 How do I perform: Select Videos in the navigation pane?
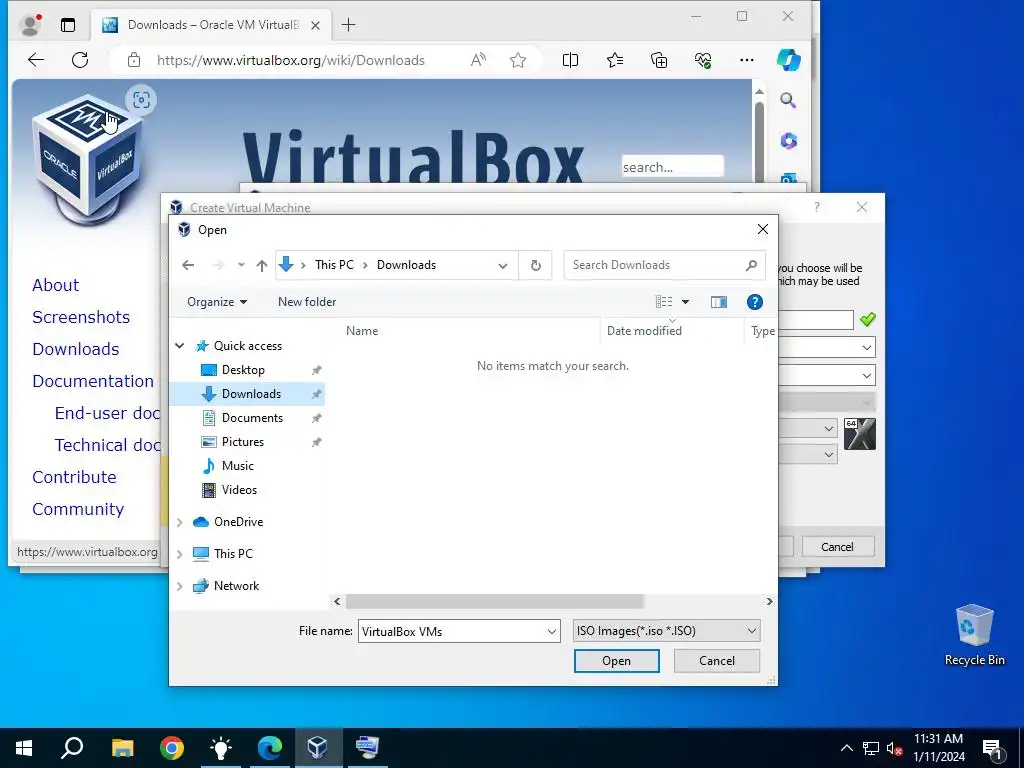tap(239, 490)
